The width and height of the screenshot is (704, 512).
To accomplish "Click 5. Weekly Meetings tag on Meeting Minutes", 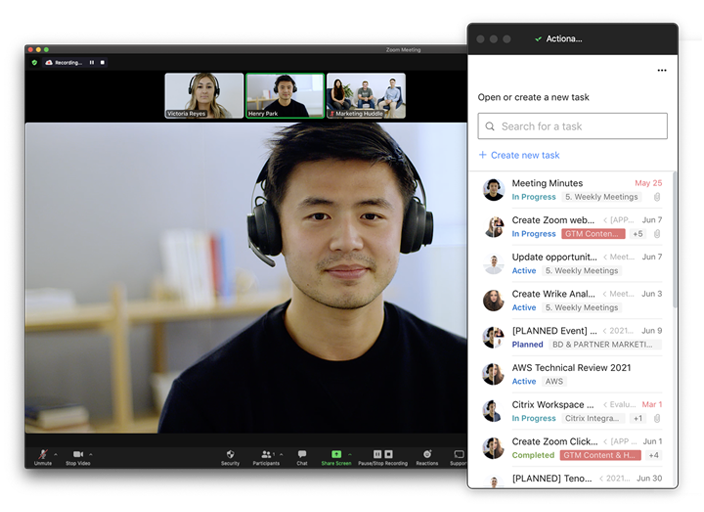I will point(601,197).
